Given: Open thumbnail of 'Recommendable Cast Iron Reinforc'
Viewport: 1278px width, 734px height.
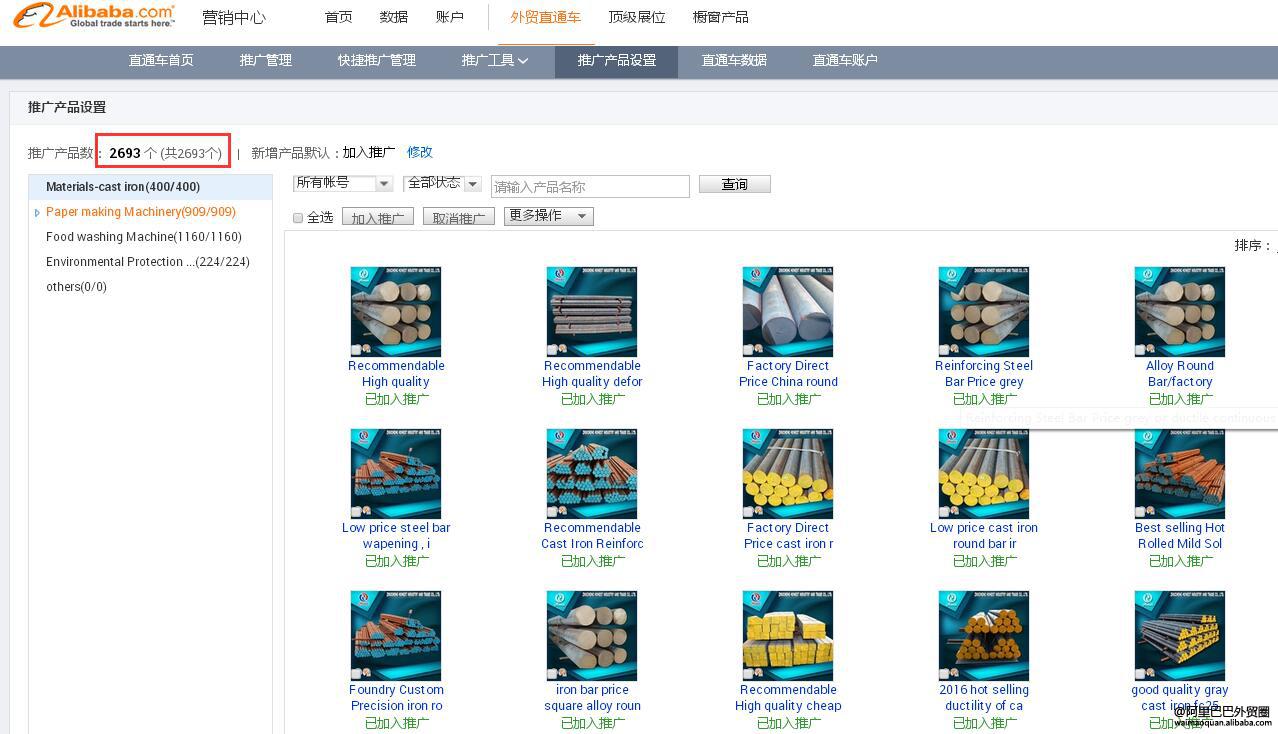Looking at the screenshot, I should click(592, 474).
